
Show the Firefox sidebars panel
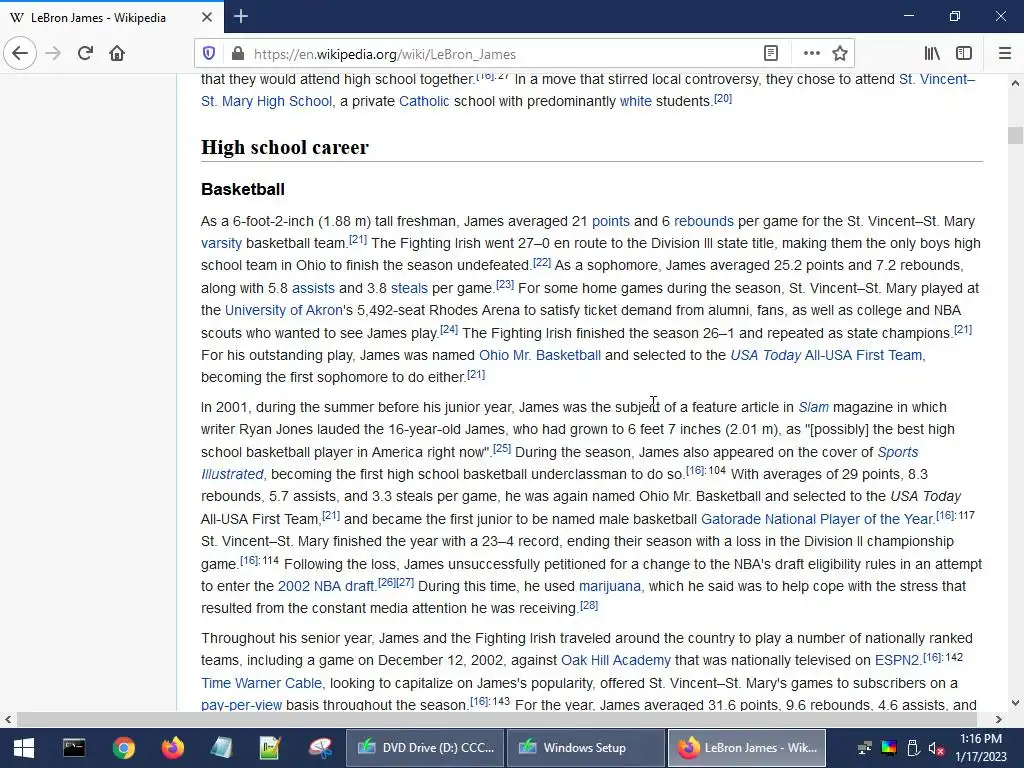(964, 54)
